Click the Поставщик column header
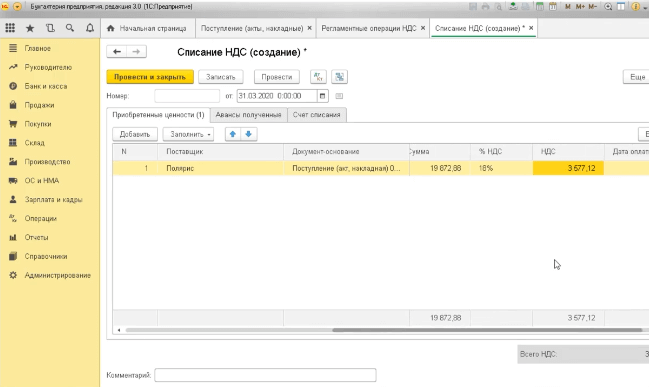The width and height of the screenshot is (649, 387). point(220,152)
